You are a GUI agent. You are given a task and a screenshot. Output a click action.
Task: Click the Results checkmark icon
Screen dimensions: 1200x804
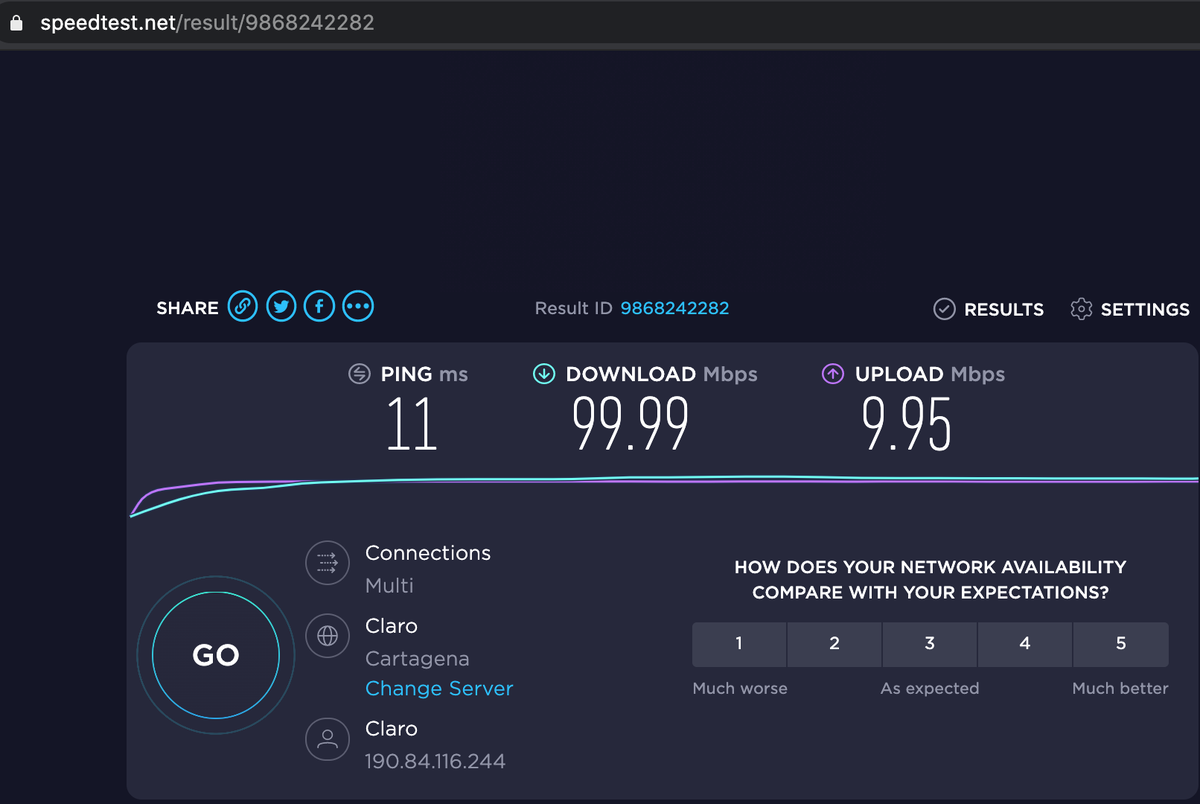click(944, 309)
